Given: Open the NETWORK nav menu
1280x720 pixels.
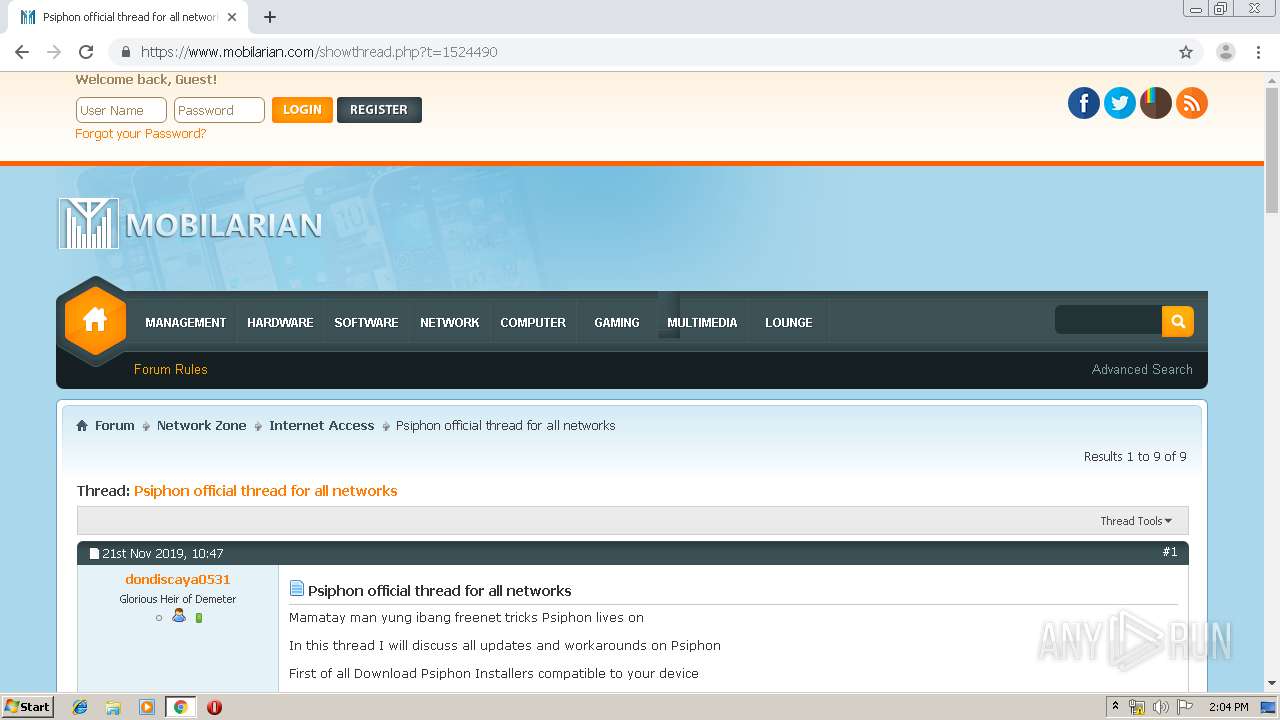Looking at the screenshot, I should tap(449, 322).
